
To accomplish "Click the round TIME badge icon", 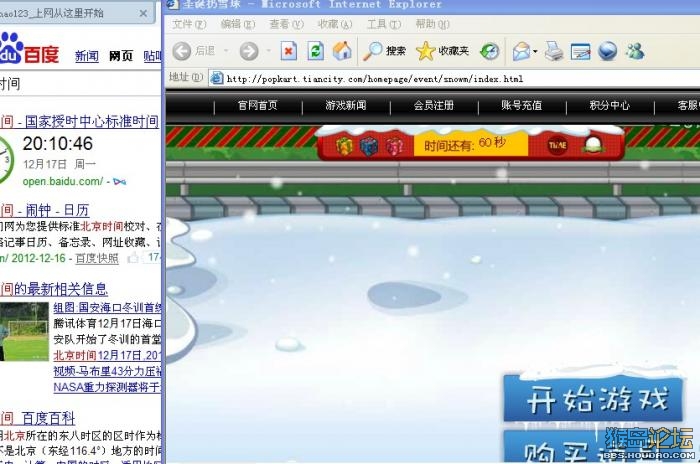I will pyautogui.click(x=557, y=146).
